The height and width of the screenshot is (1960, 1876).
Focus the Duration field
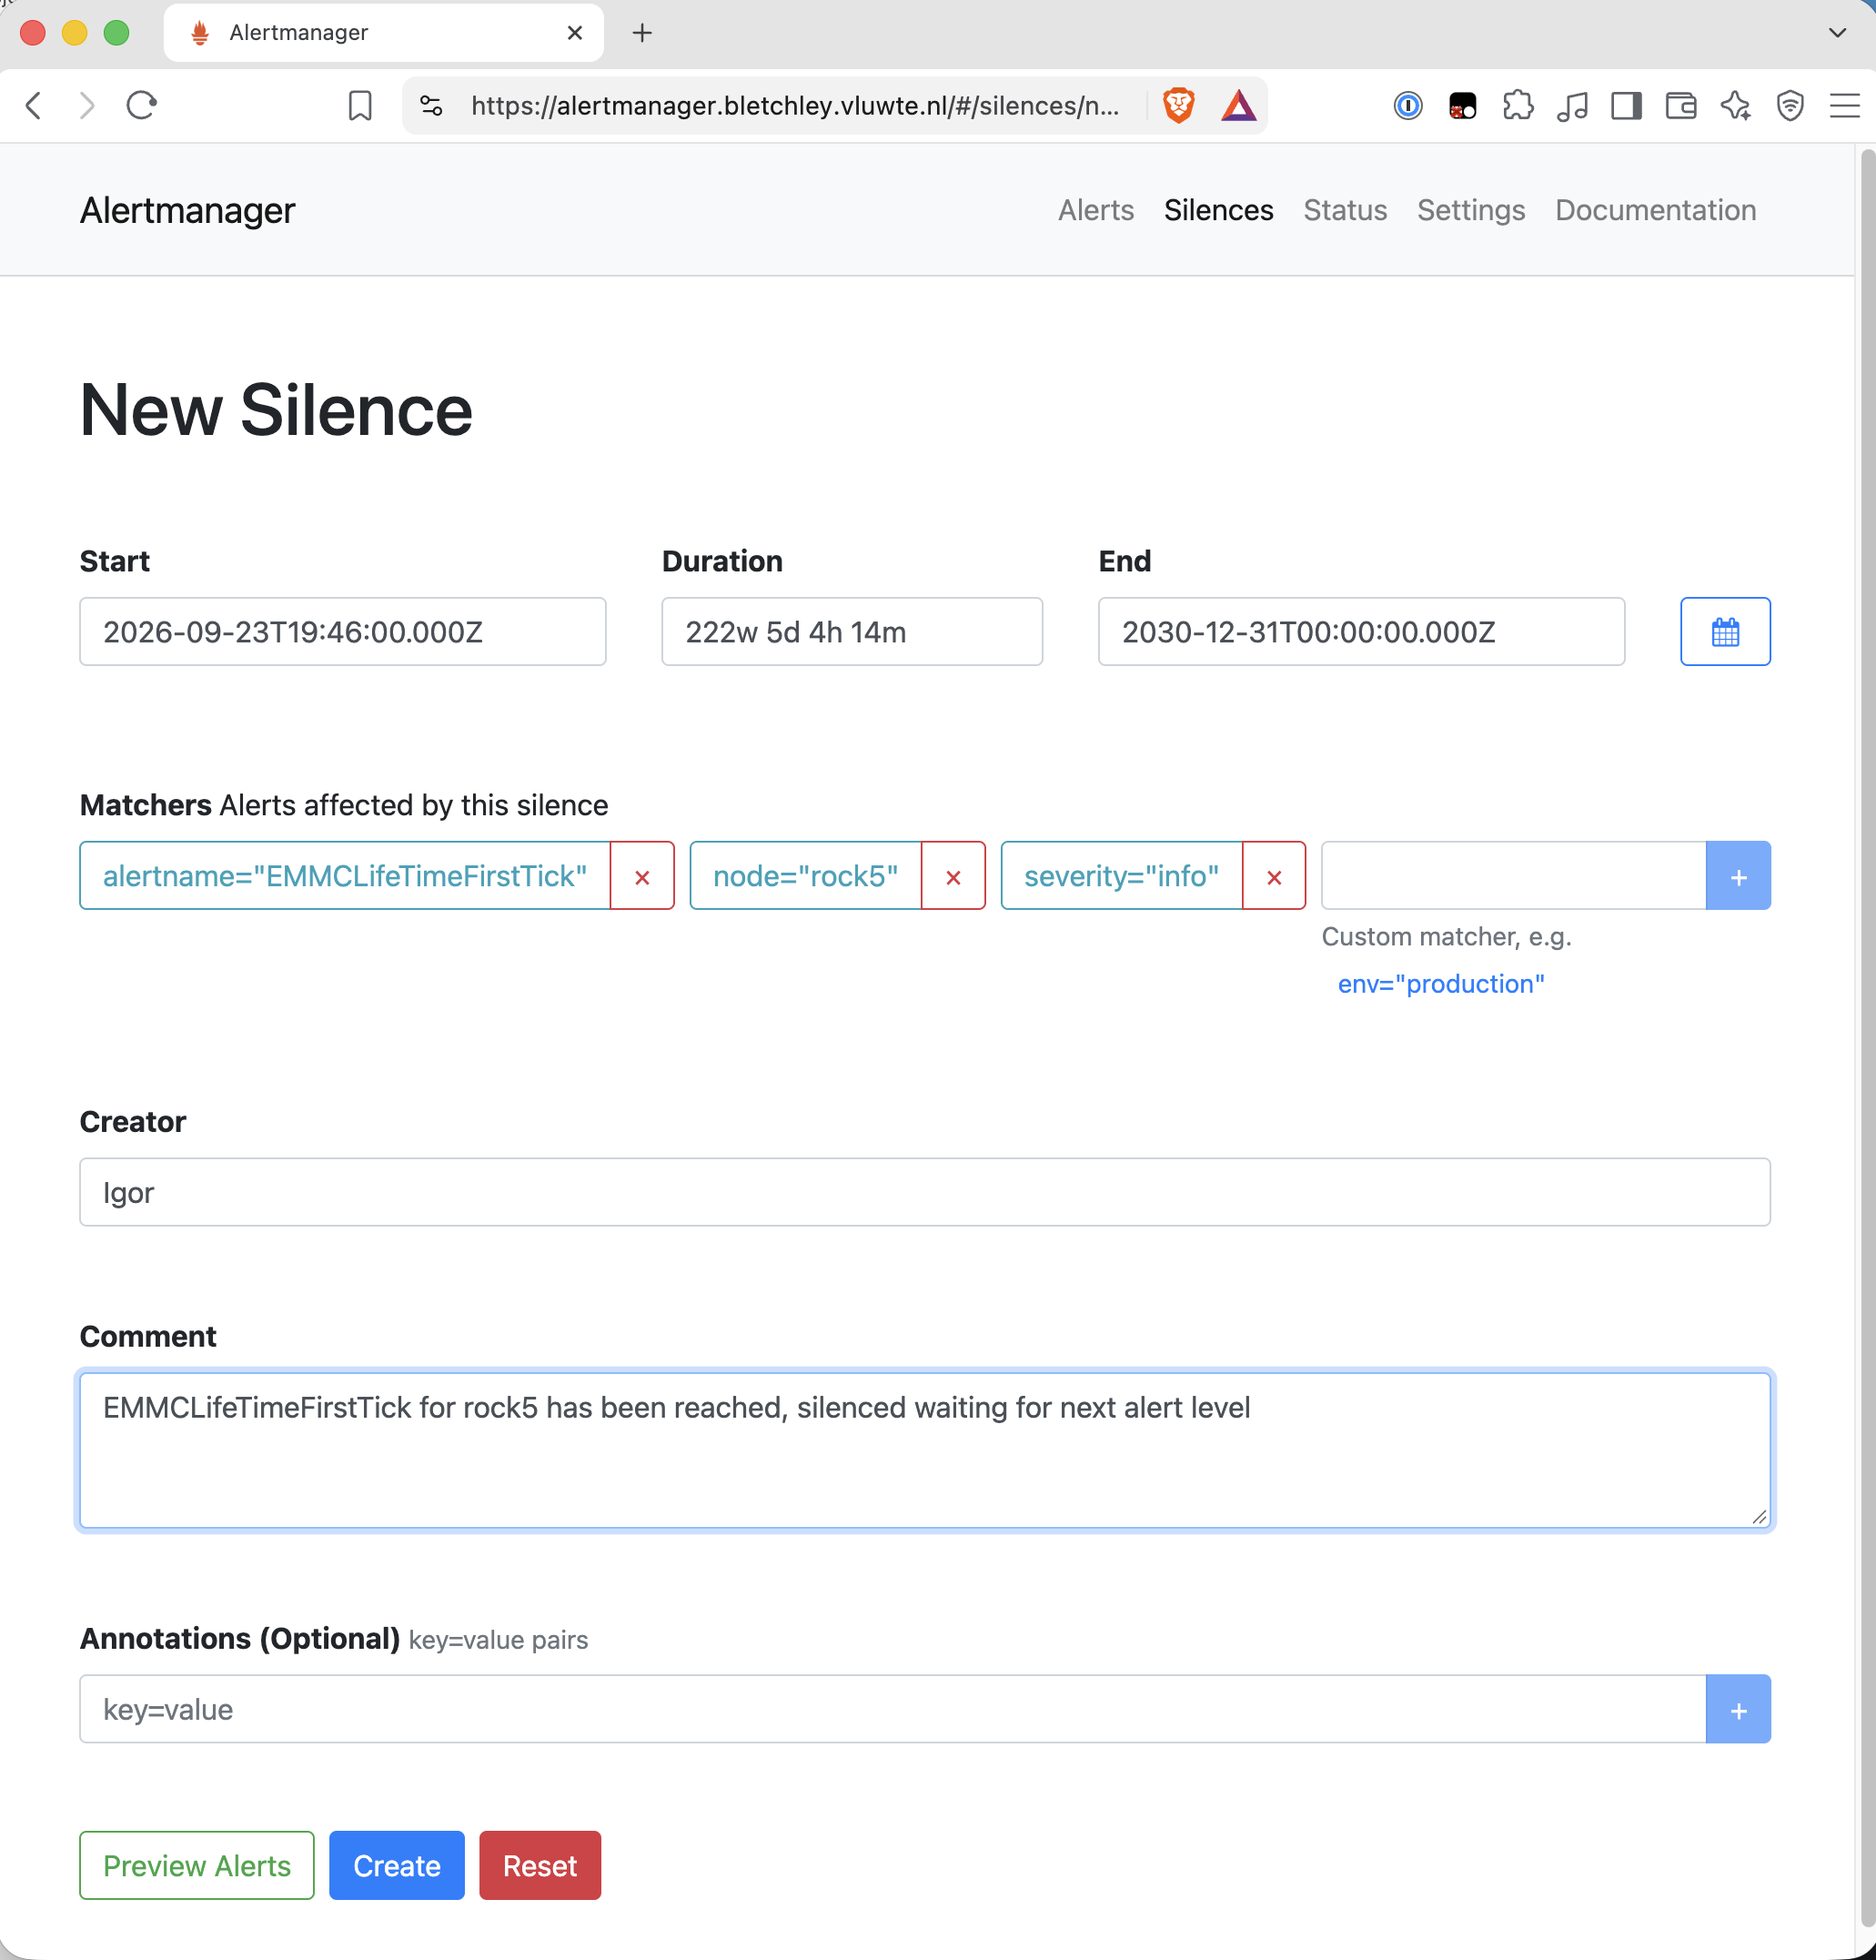point(852,631)
